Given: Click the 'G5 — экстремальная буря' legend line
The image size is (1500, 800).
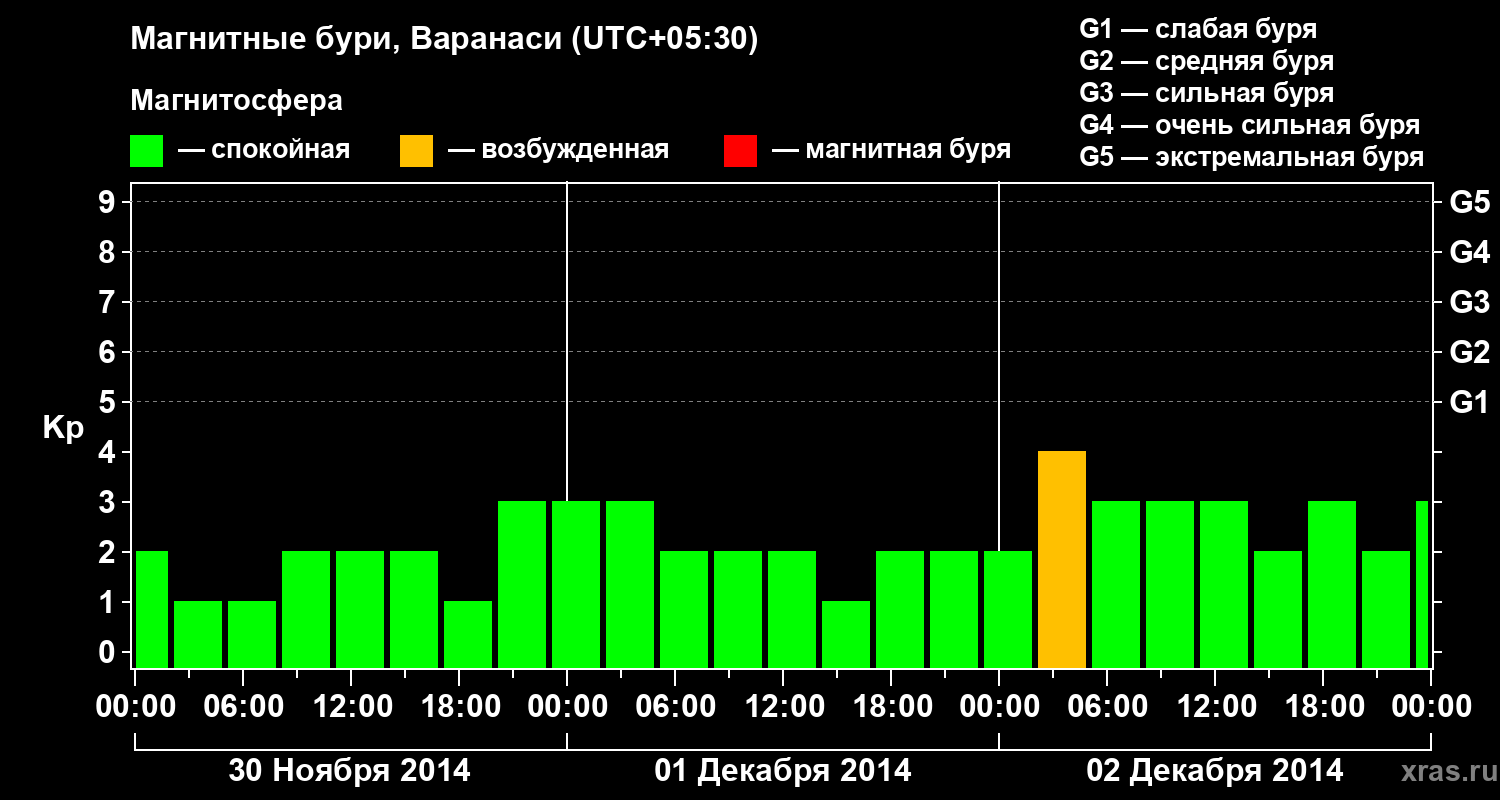Looking at the screenshot, I should (x=1252, y=157).
